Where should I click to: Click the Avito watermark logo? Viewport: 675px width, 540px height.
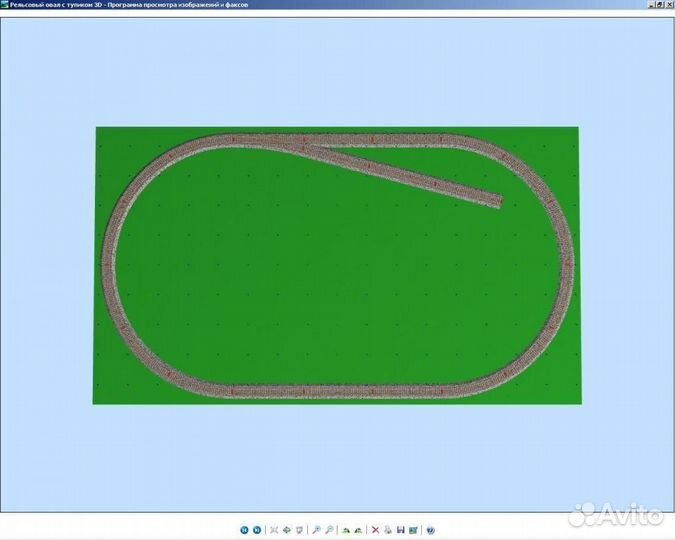click(x=616, y=516)
